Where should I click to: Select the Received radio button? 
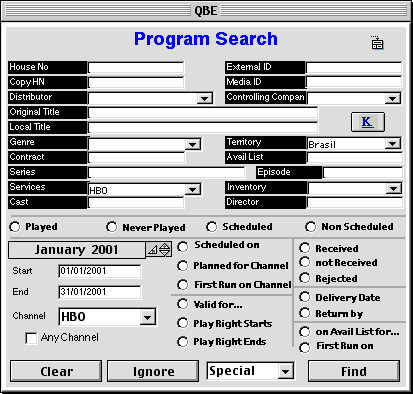[304, 248]
